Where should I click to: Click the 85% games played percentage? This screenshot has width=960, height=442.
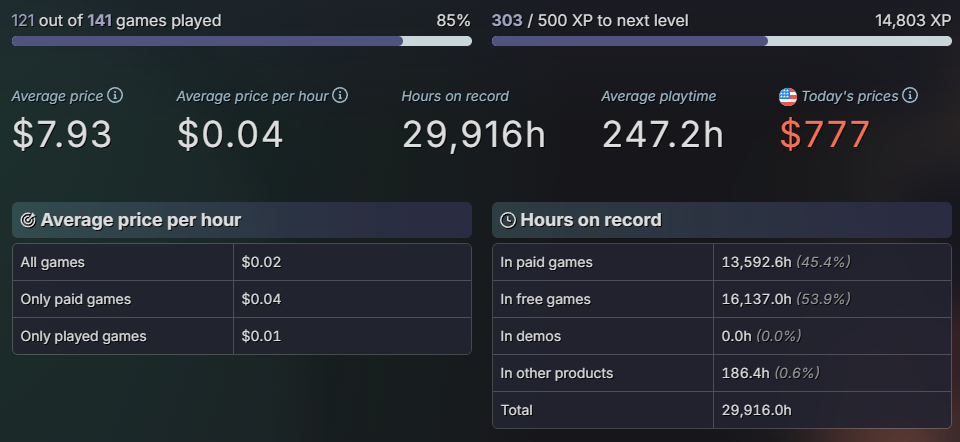pos(454,21)
